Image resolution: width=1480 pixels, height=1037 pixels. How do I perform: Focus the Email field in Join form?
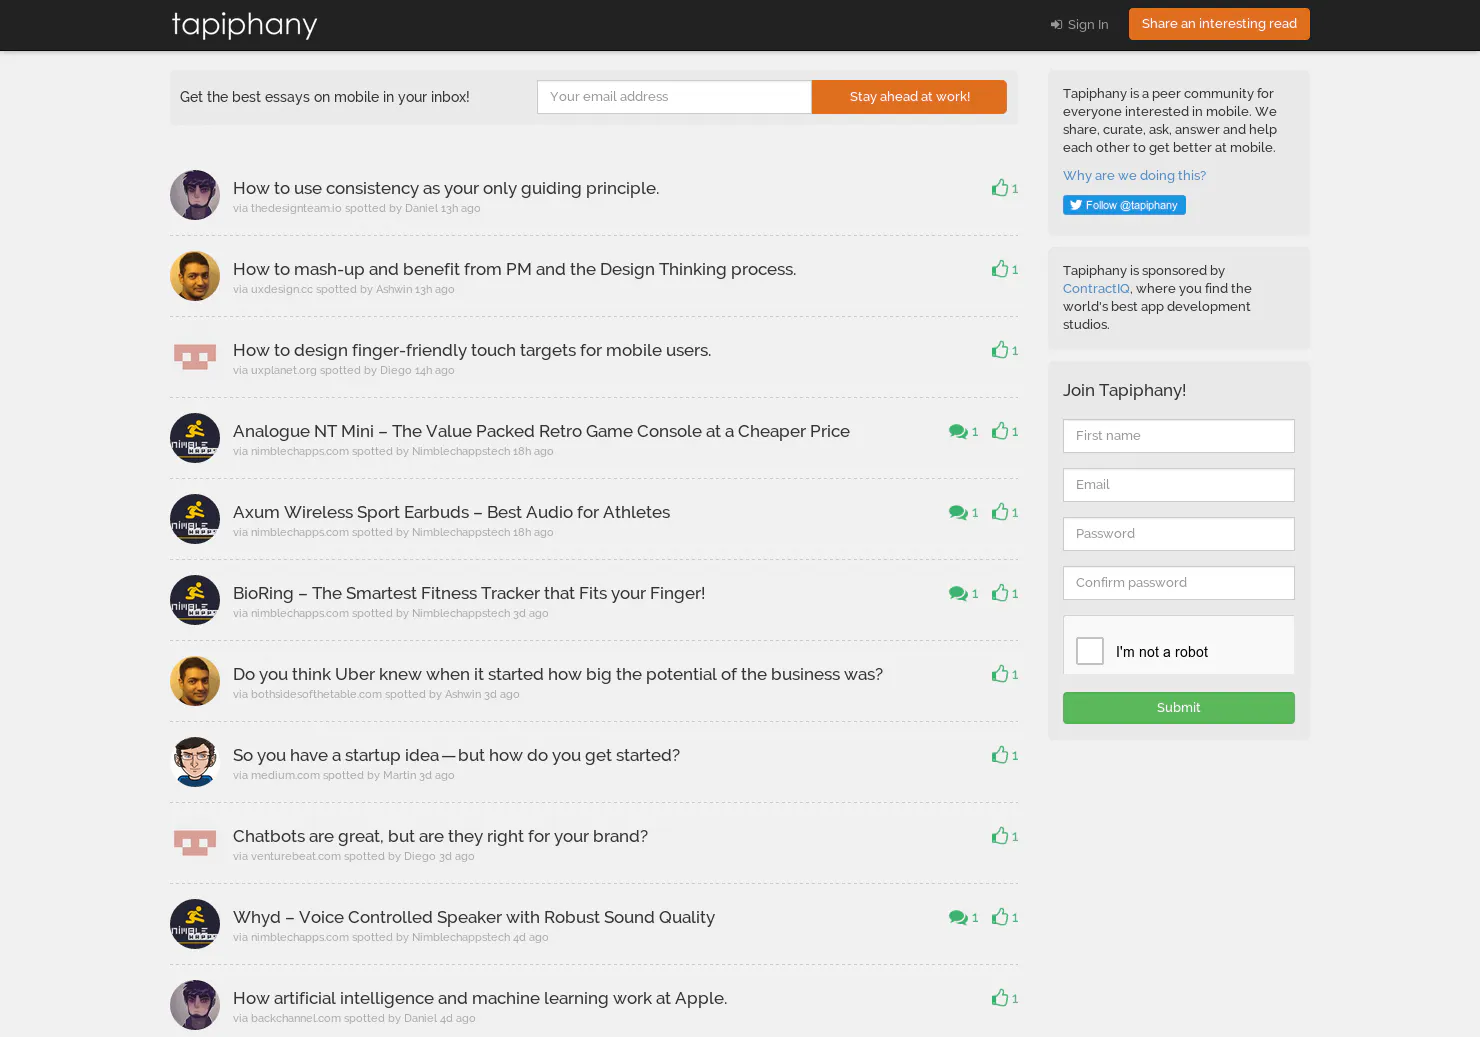(x=1178, y=485)
